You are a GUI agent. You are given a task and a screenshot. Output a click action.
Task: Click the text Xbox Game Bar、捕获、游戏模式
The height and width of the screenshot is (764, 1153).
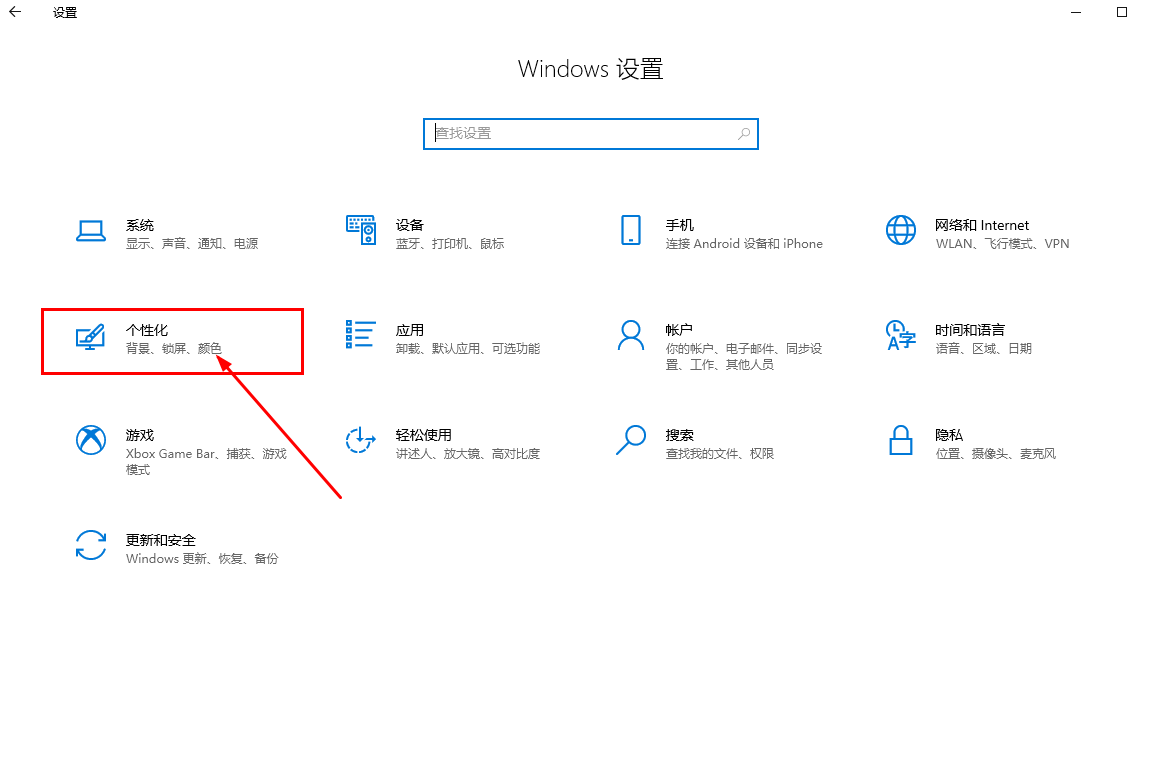[x=206, y=462]
